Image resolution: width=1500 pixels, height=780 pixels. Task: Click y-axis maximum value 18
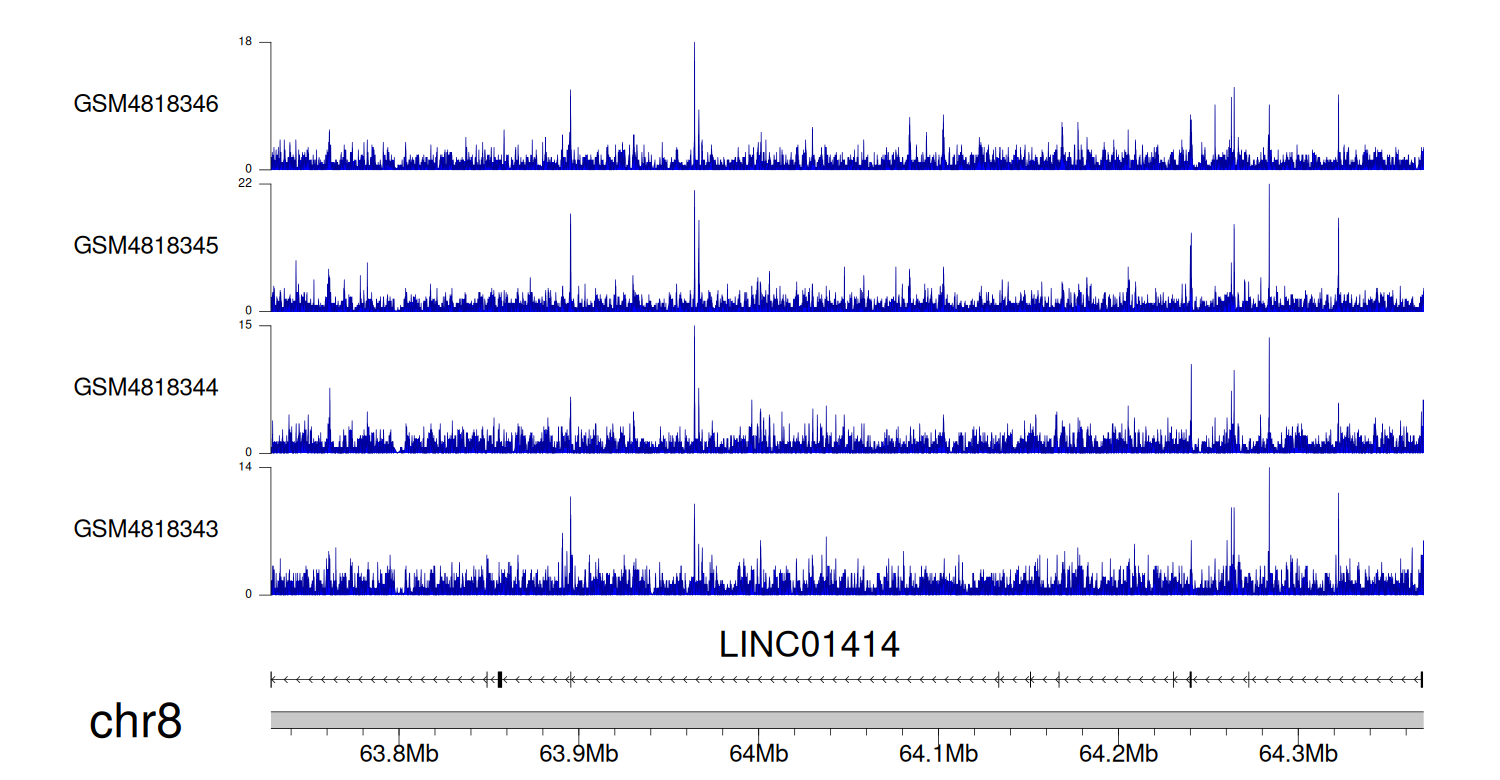coord(245,42)
